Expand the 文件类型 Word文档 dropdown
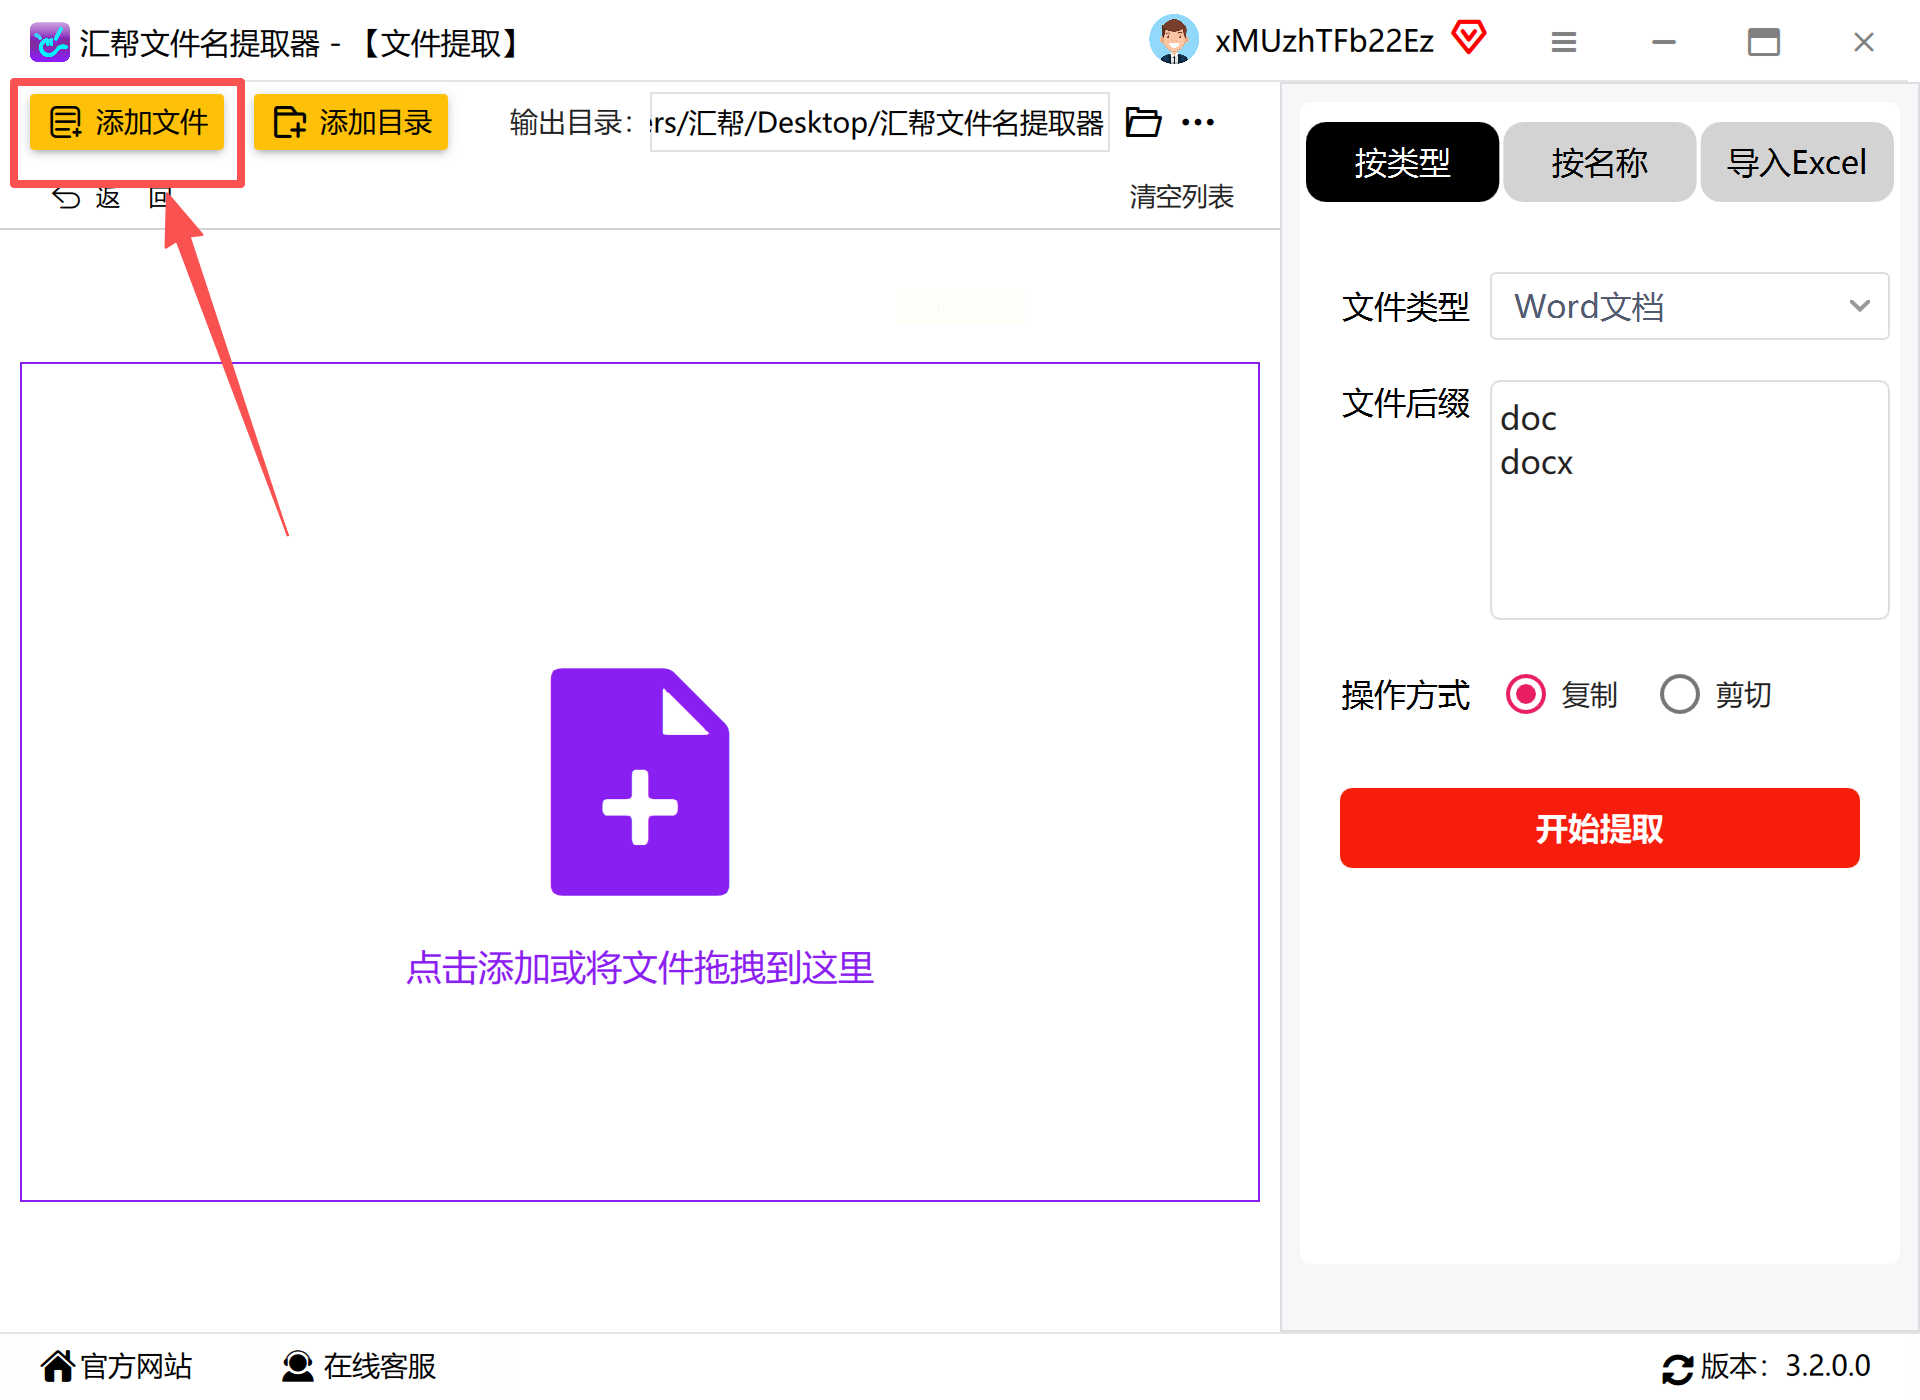Viewport: 1920px width, 1400px height. (x=1688, y=306)
